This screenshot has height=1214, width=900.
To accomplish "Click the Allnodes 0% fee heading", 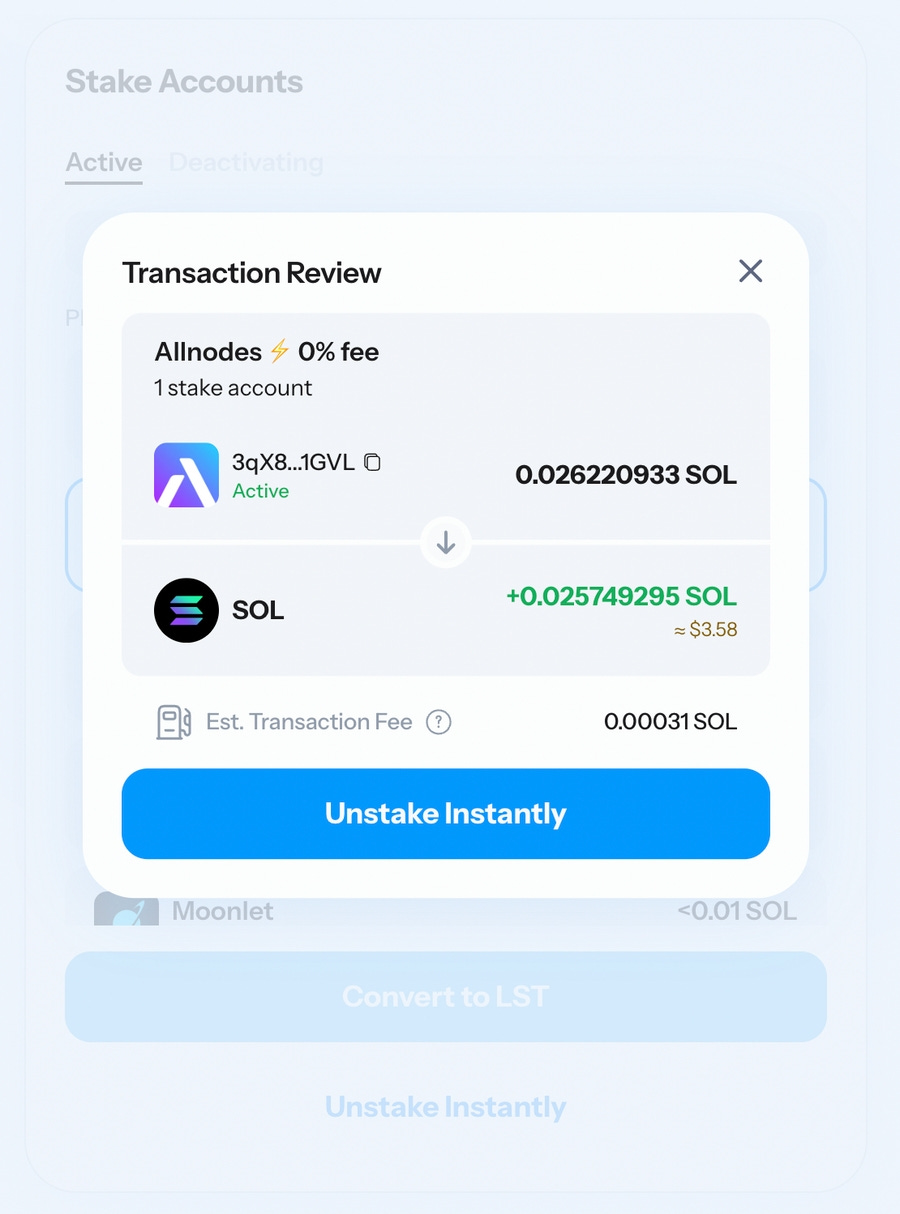I will click(x=267, y=352).
